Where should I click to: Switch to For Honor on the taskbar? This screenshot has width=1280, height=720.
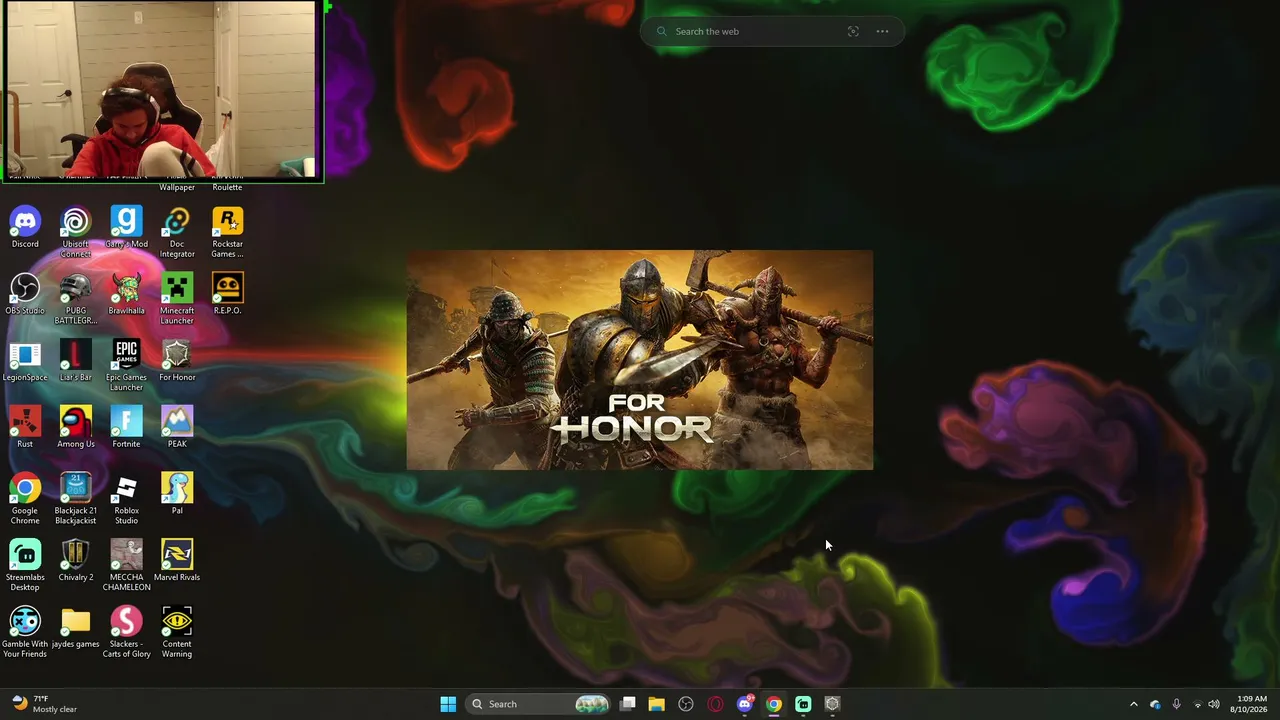pyautogui.click(x=832, y=704)
